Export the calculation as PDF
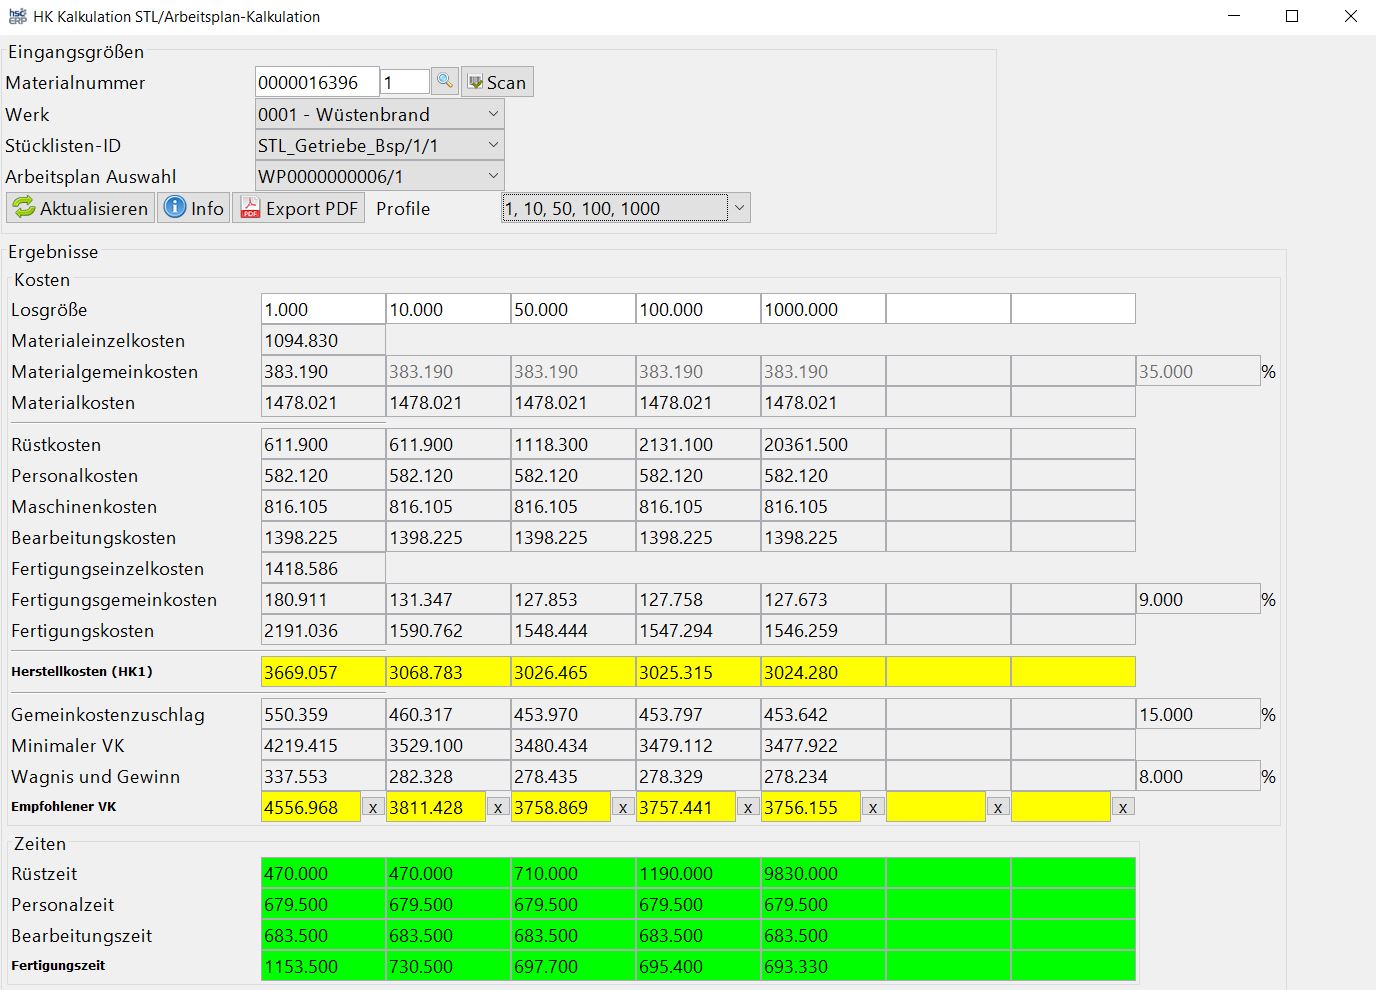Image resolution: width=1376 pixels, height=990 pixels. pos(298,208)
